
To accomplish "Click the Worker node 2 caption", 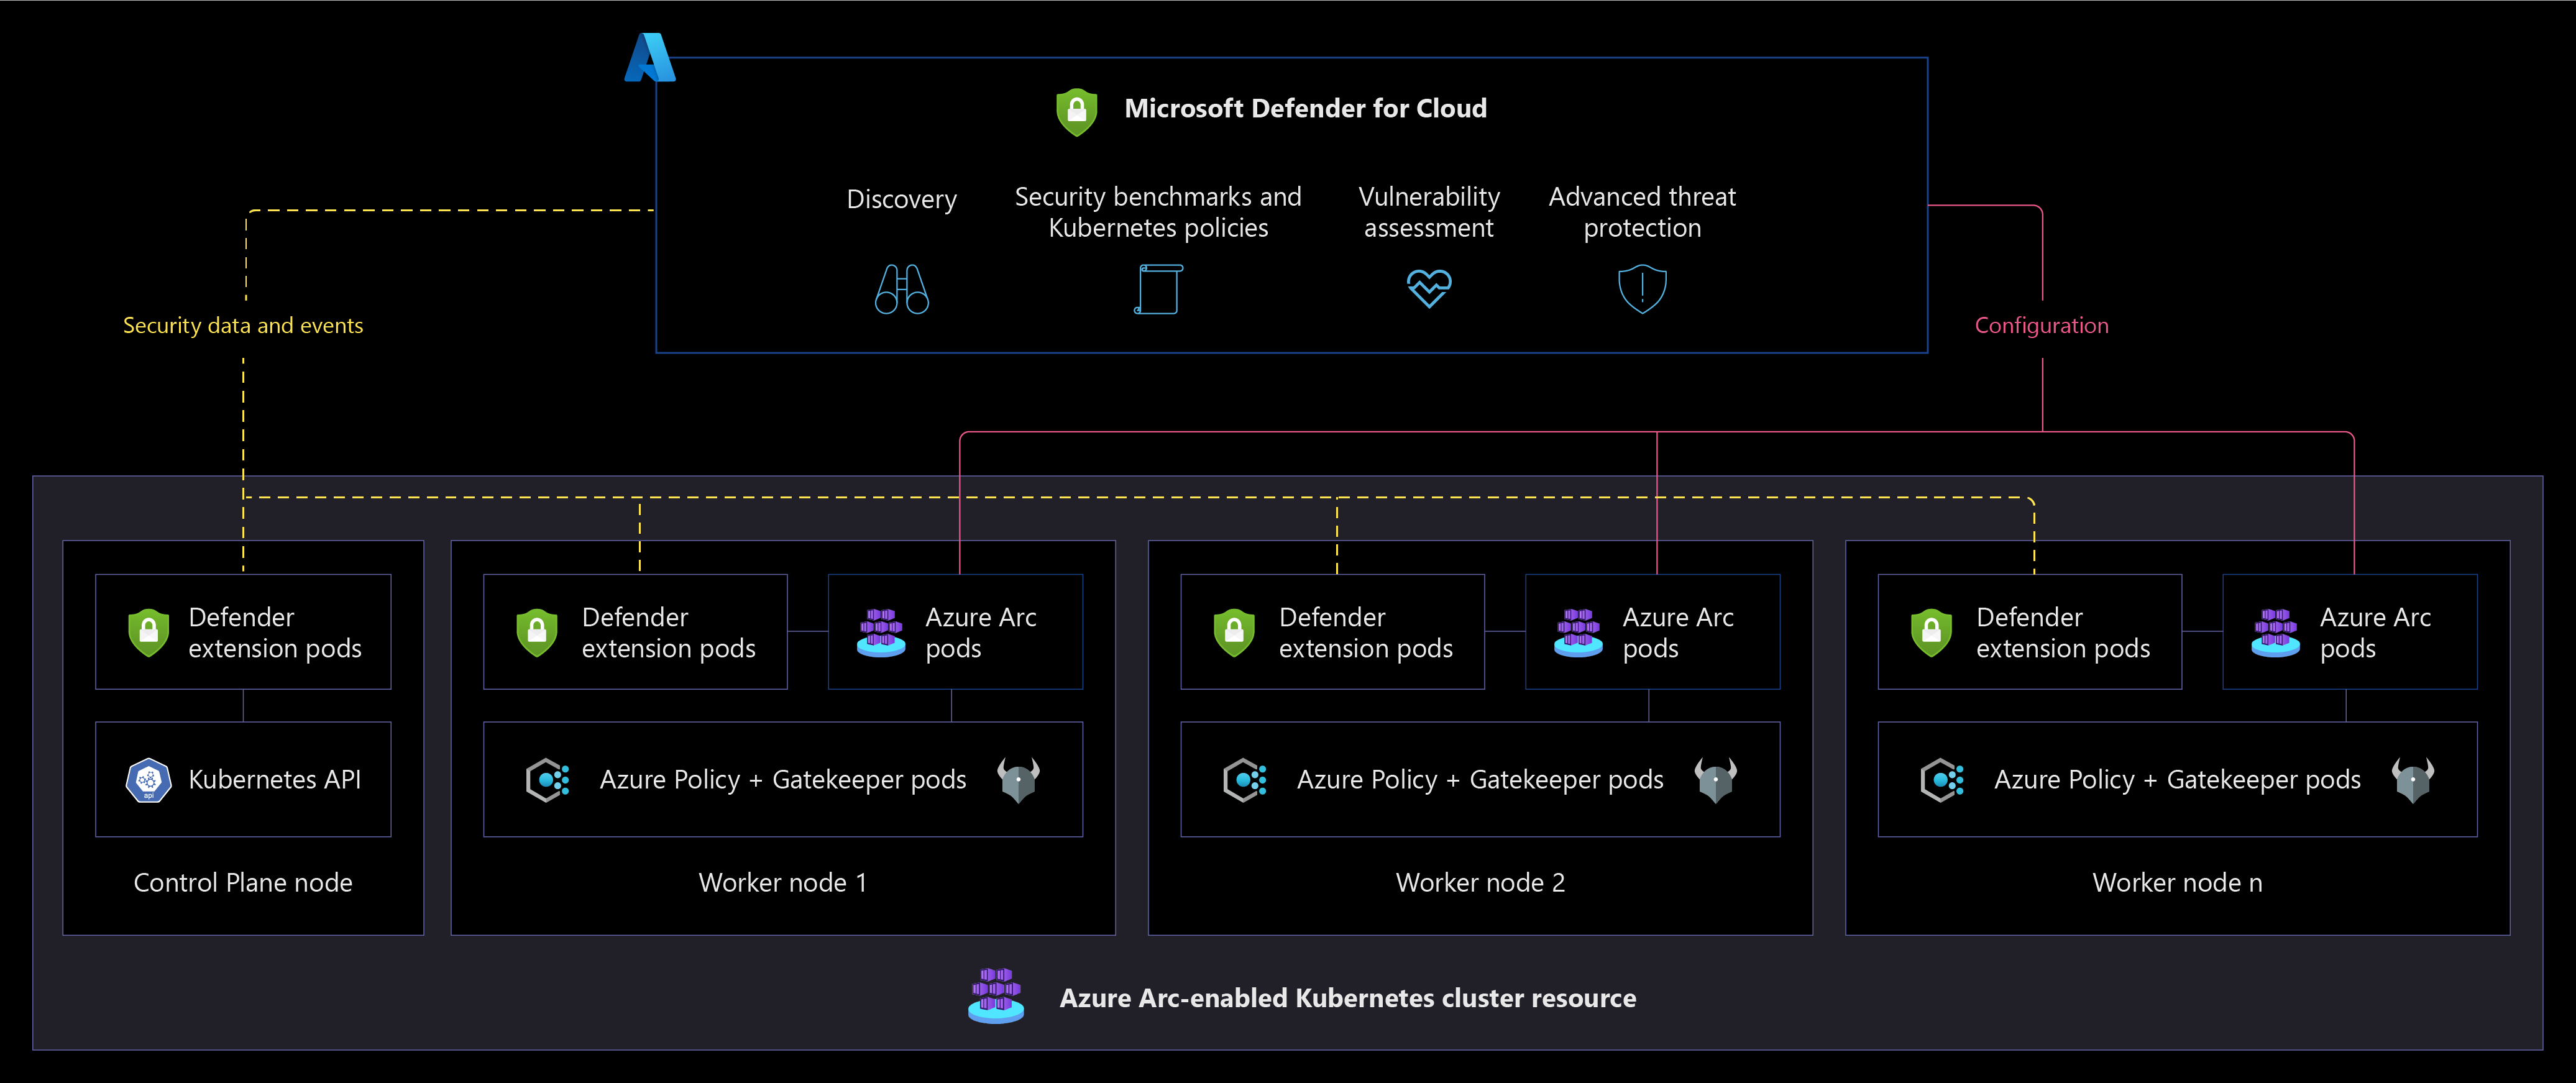I will pos(1480,883).
